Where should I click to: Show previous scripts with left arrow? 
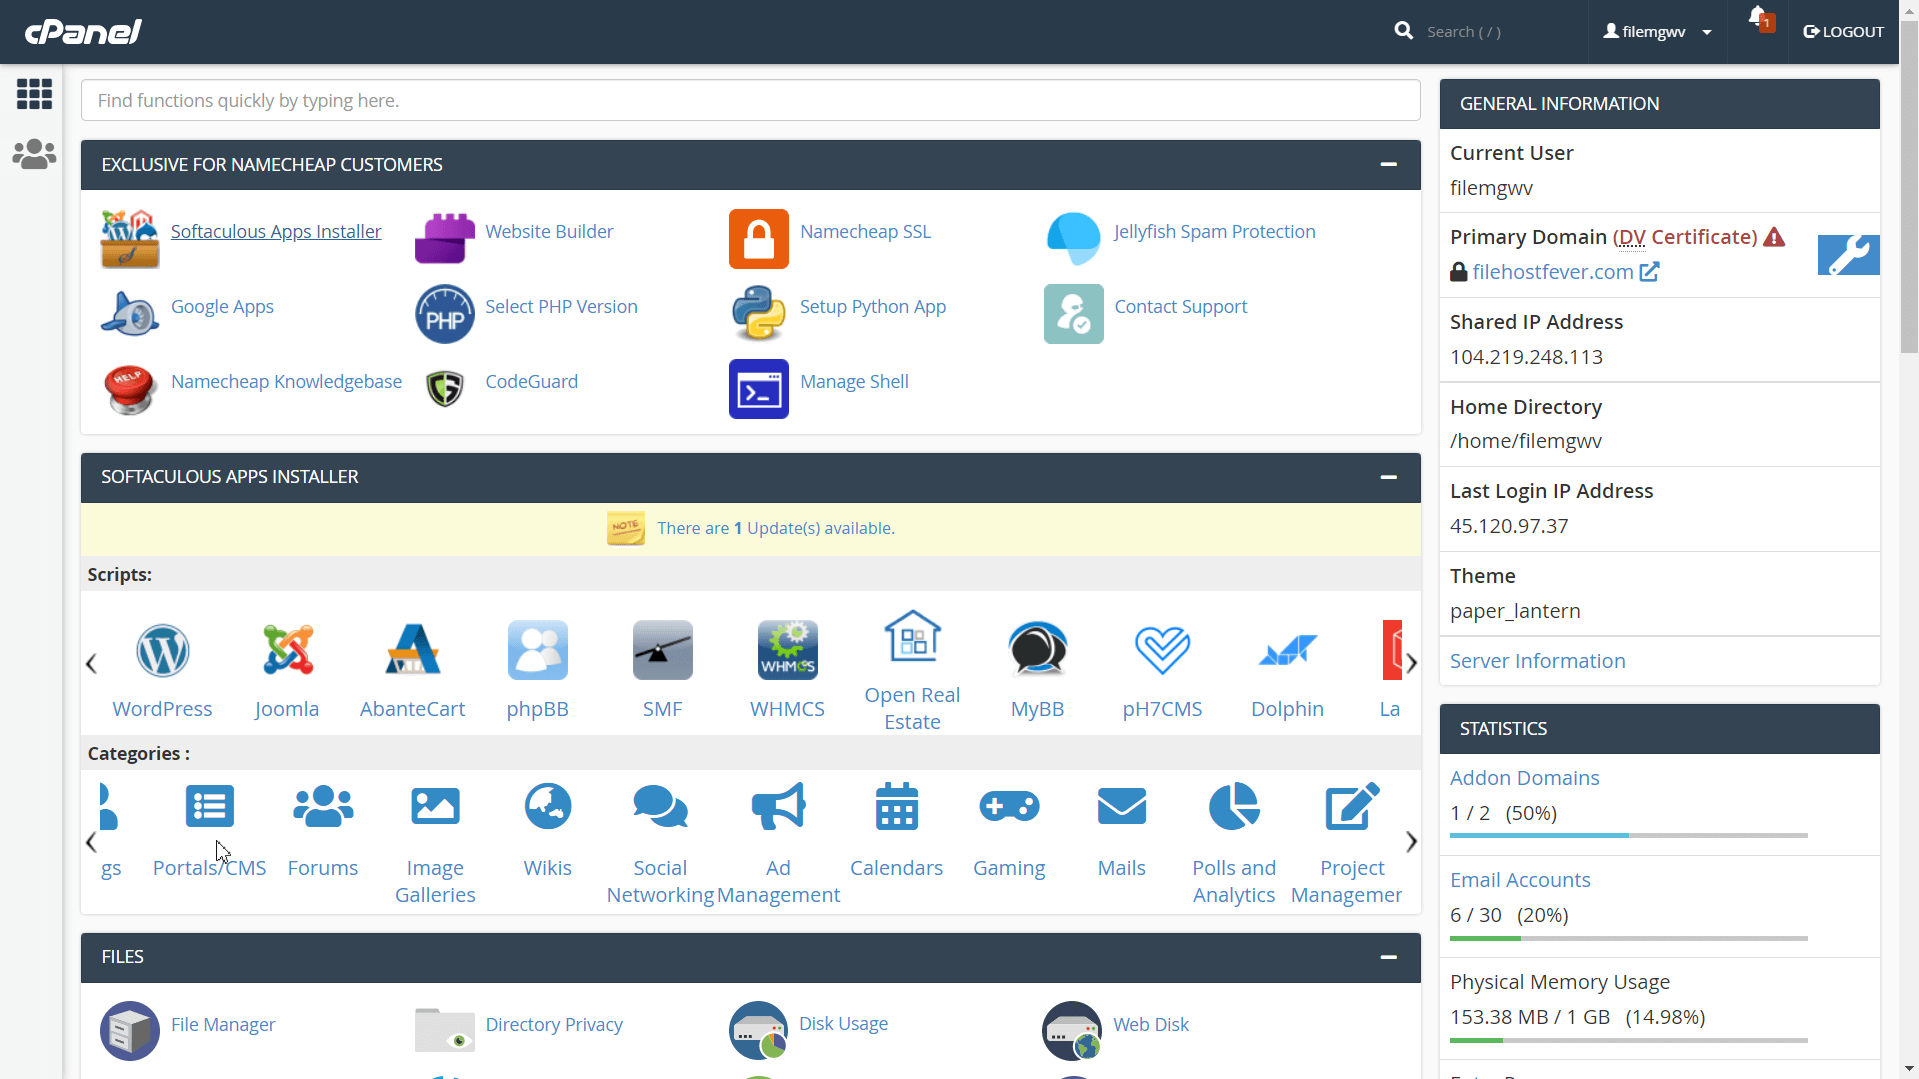pos(91,663)
